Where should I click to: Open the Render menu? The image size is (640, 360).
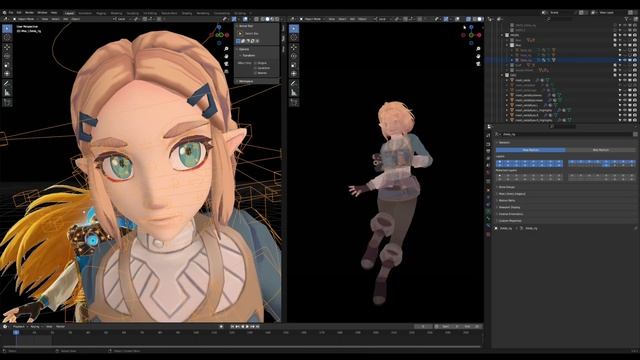[x=29, y=13]
